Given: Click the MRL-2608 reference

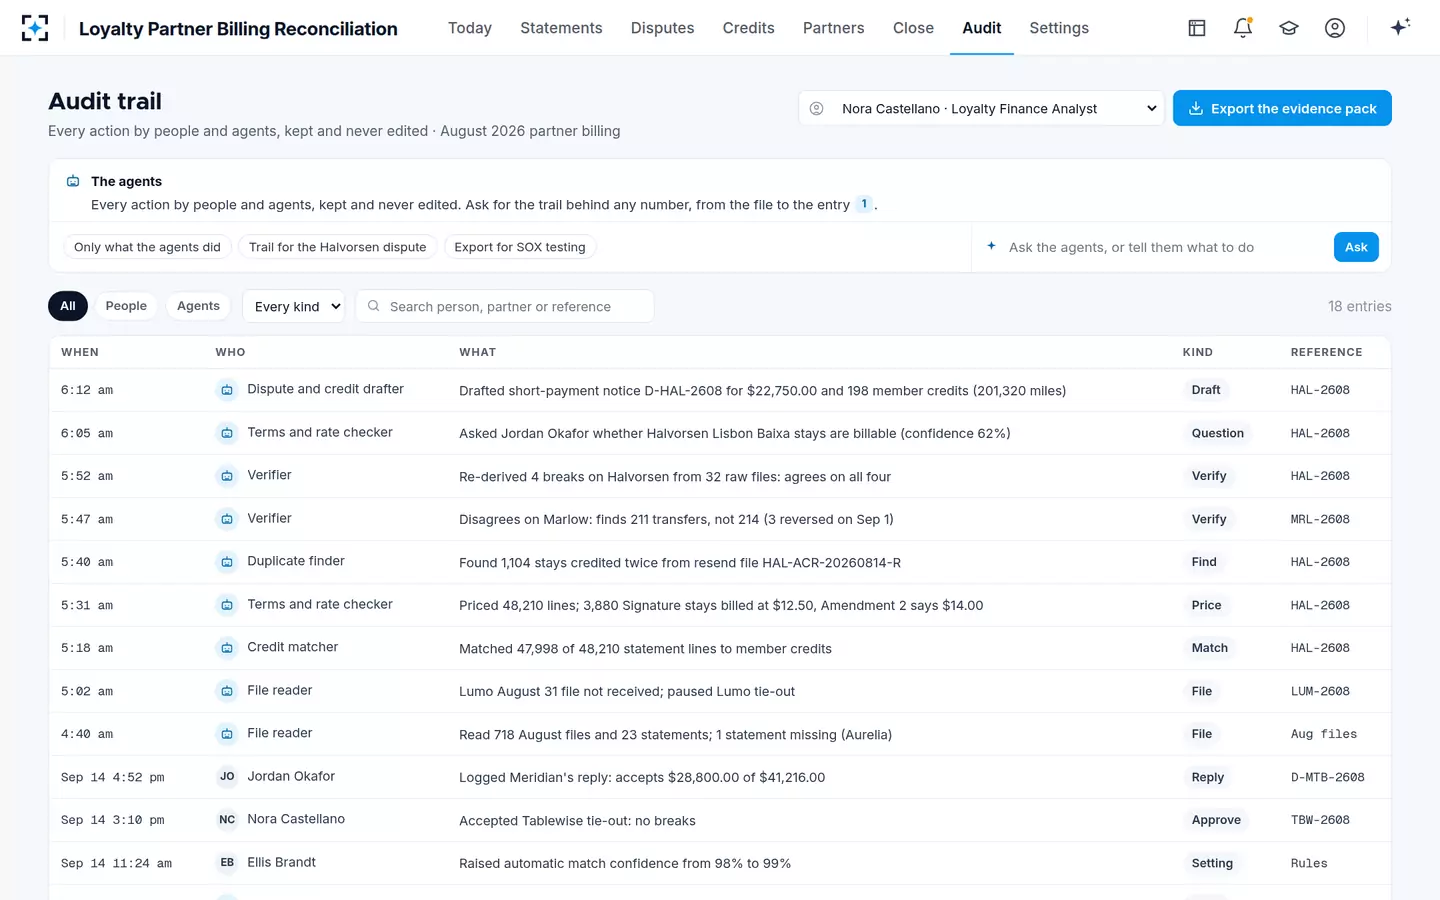Looking at the screenshot, I should (x=1320, y=519).
